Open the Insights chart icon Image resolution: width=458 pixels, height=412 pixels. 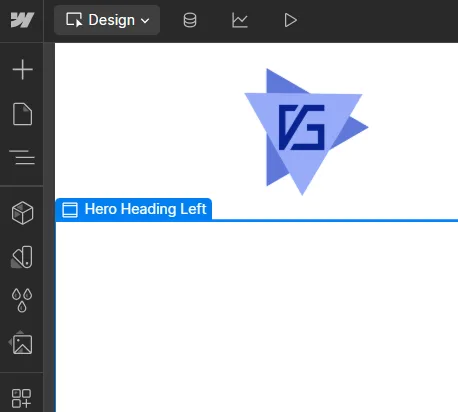pos(240,20)
